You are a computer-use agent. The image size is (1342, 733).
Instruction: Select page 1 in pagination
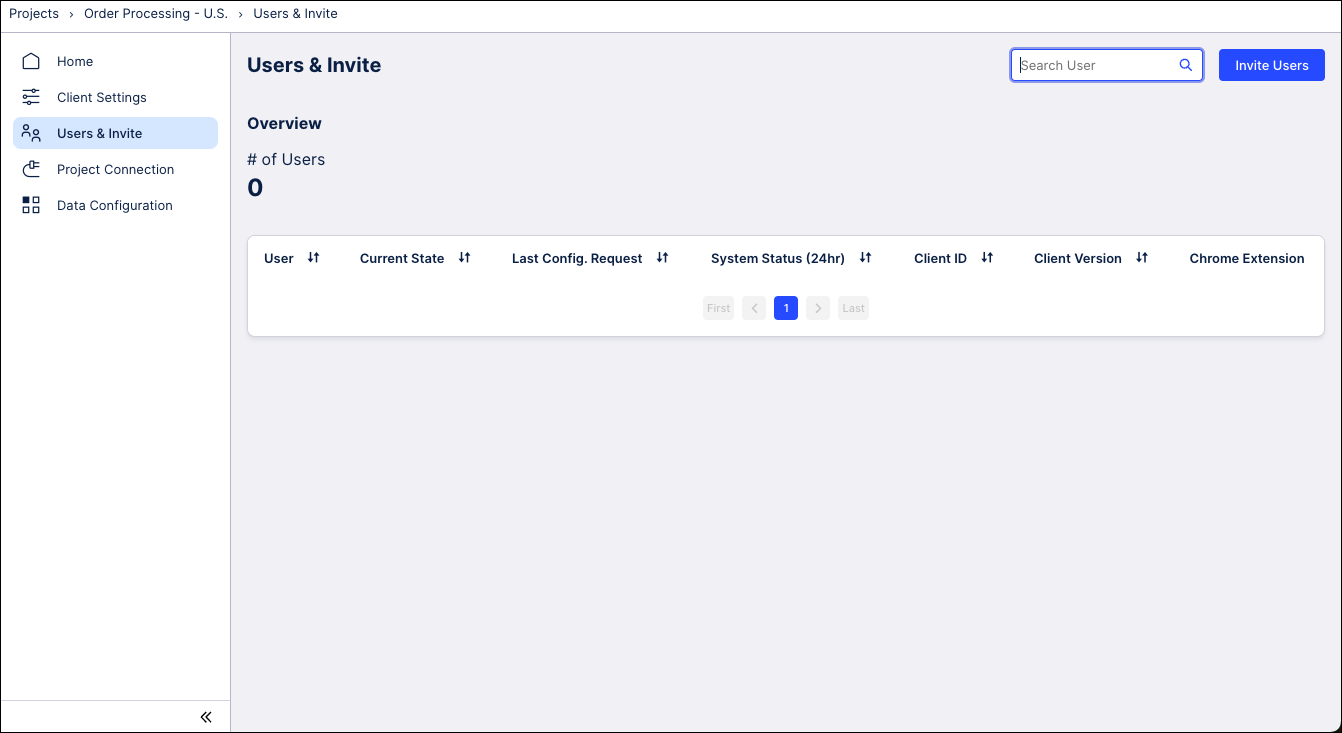tap(786, 308)
